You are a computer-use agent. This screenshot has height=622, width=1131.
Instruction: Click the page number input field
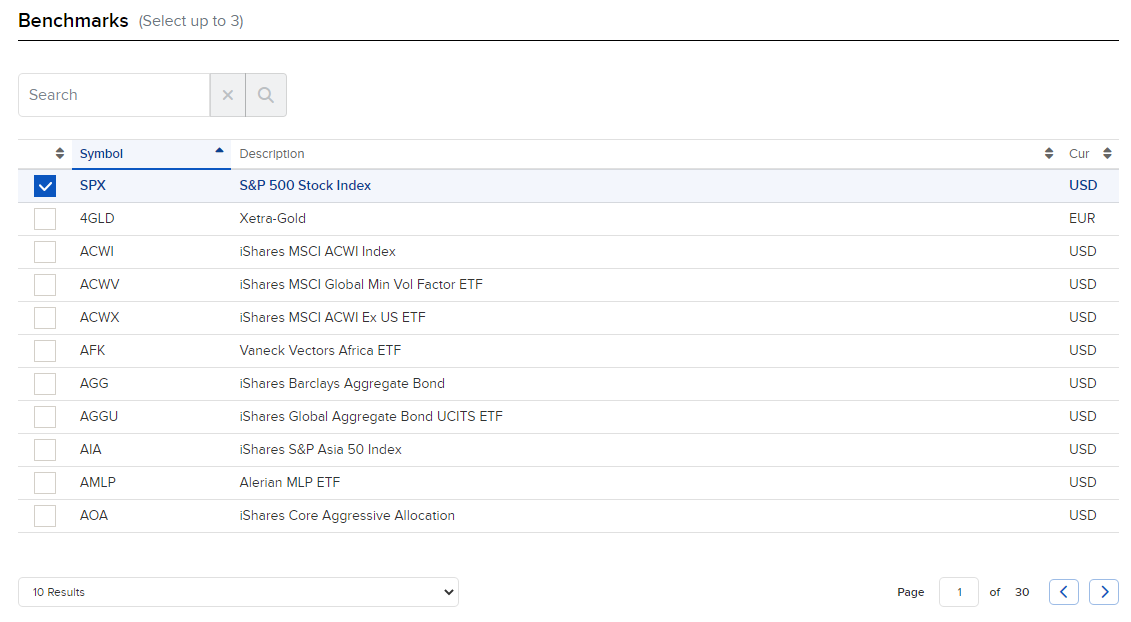point(958,591)
